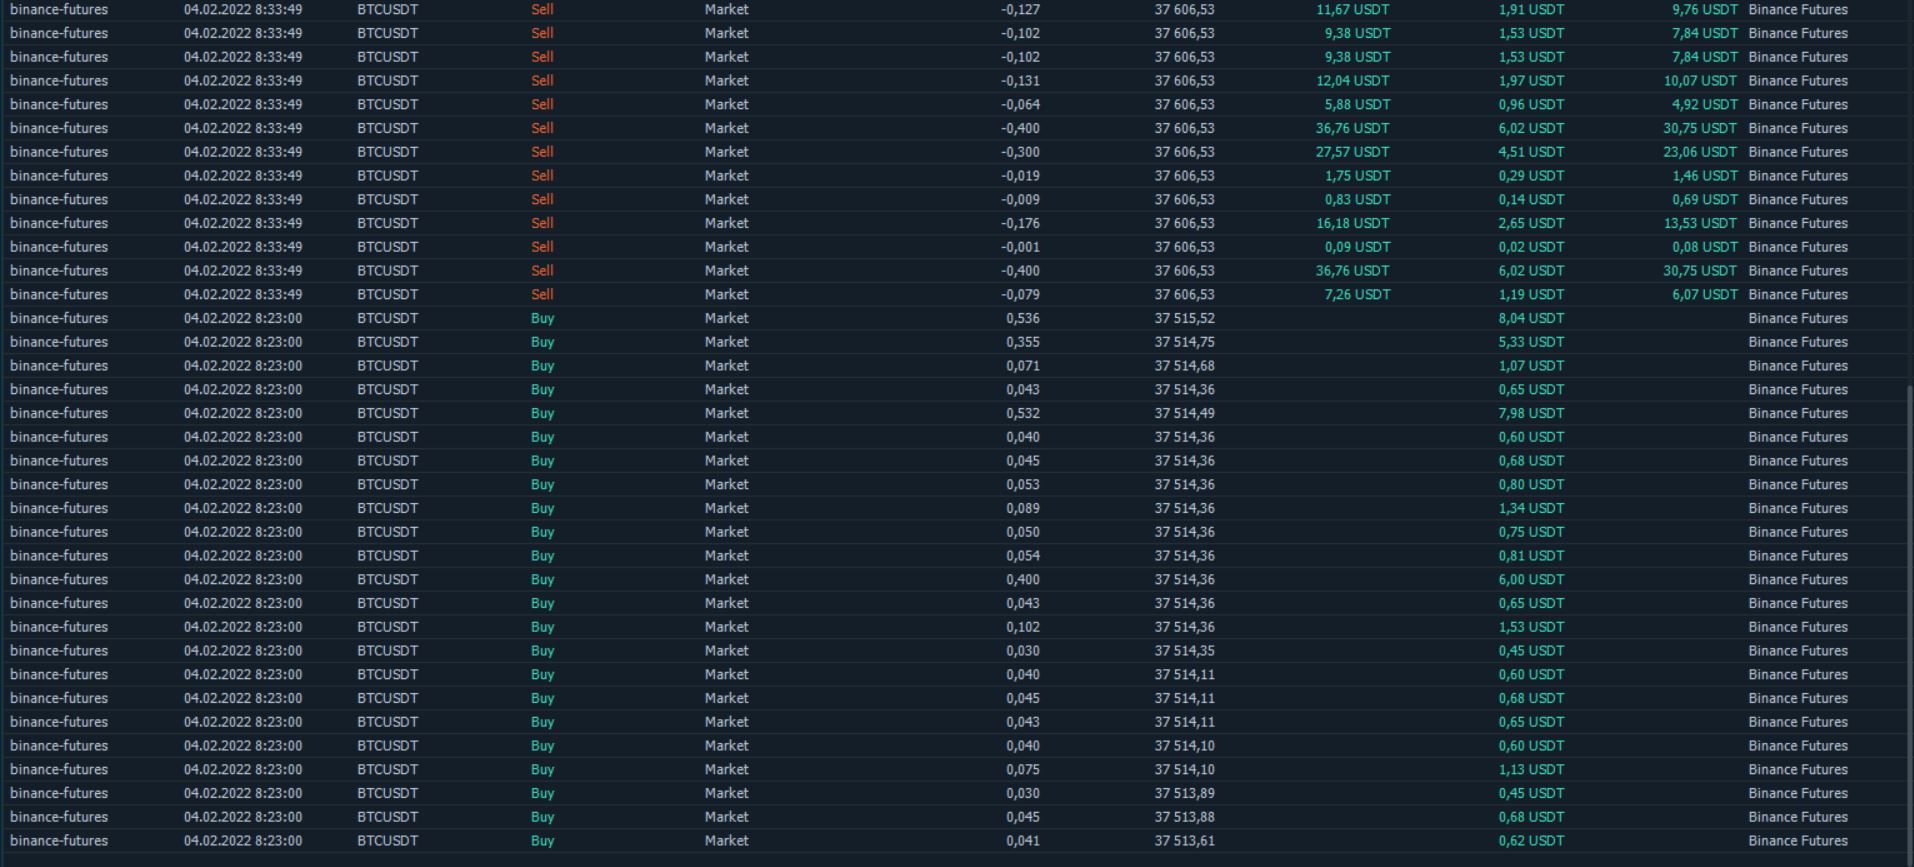The image size is (1914, 867).
Task: Click the fee value 0,29 USDT
Action: (1531, 176)
